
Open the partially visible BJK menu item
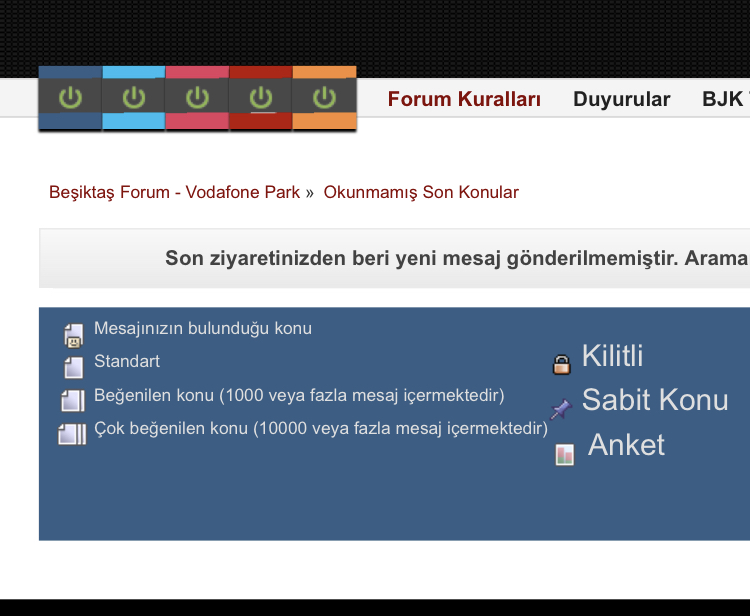(724, 99)
